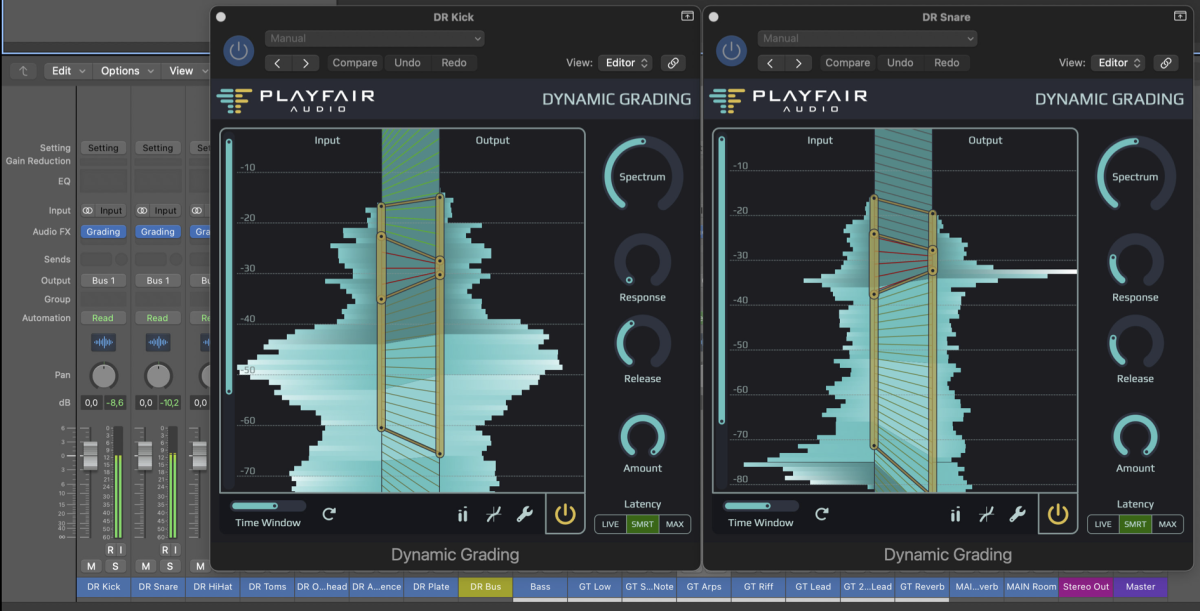Click the Release knob in DR Kick
The width and height of the screenshot is (1200, 611).
pos(642,342)
